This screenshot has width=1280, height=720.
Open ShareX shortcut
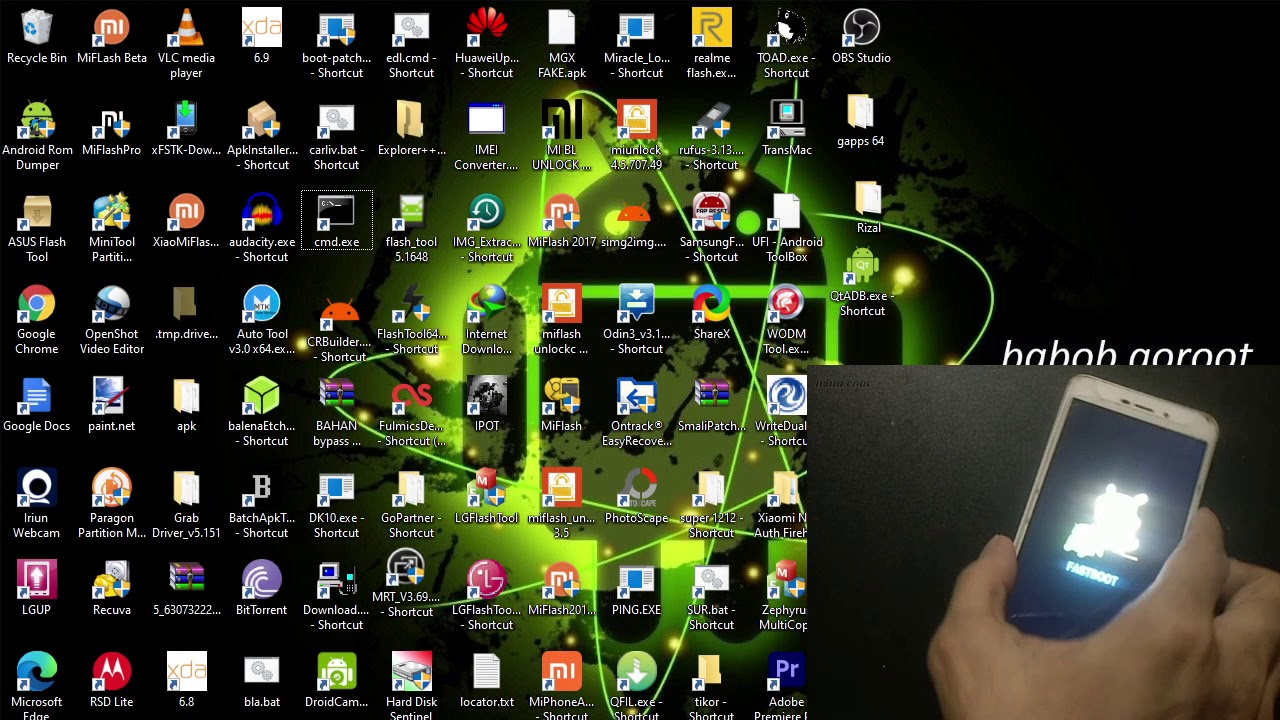coord(711,305)
